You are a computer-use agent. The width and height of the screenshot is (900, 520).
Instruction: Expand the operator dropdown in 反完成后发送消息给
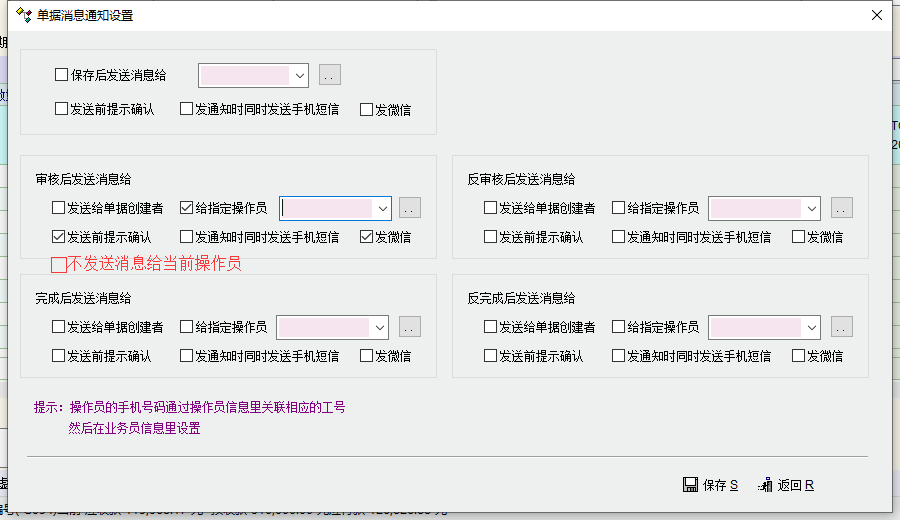pos(812,327)
